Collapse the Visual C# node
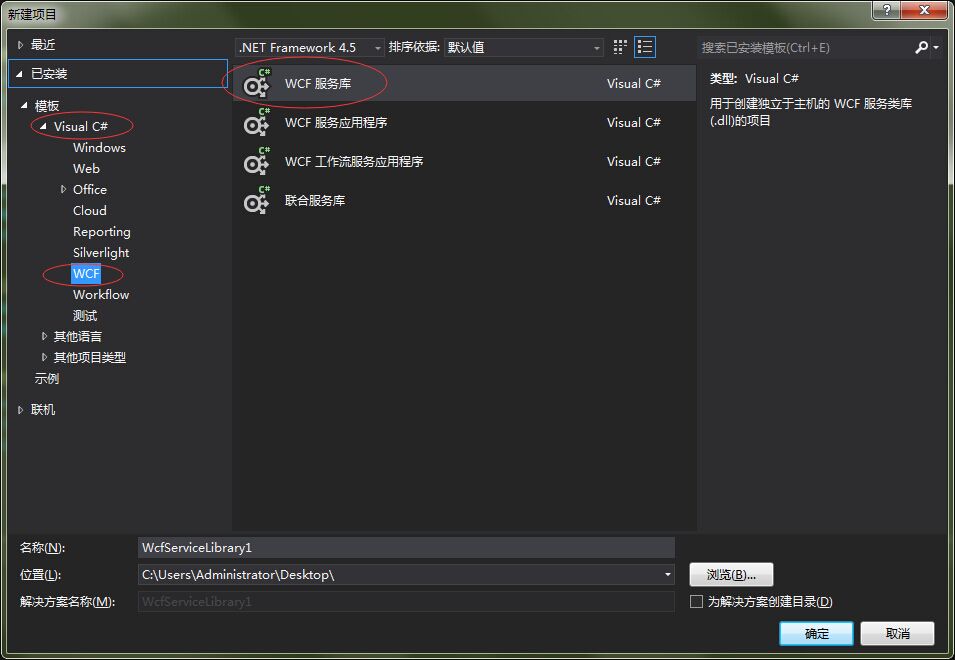The height and width of the screenshot is (660, 955). pos(43,126)
